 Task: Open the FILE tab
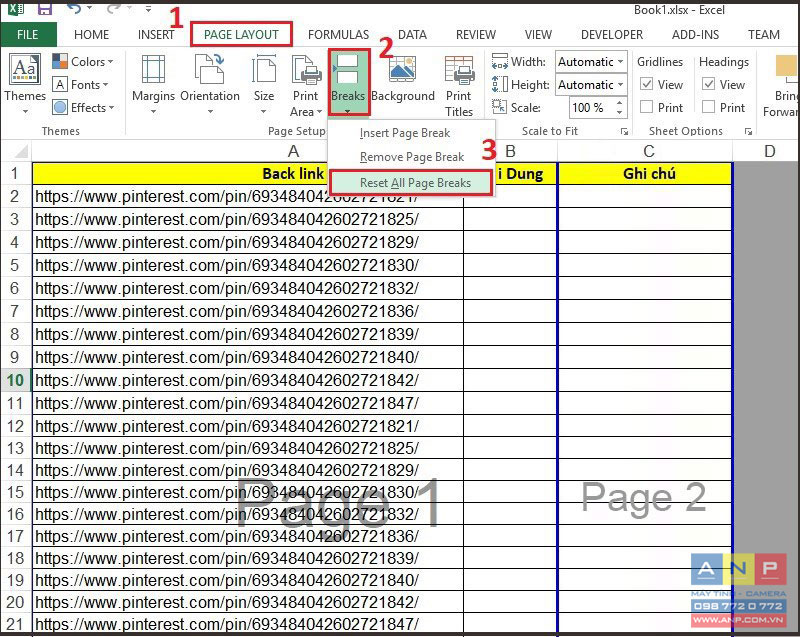[28, 35]
